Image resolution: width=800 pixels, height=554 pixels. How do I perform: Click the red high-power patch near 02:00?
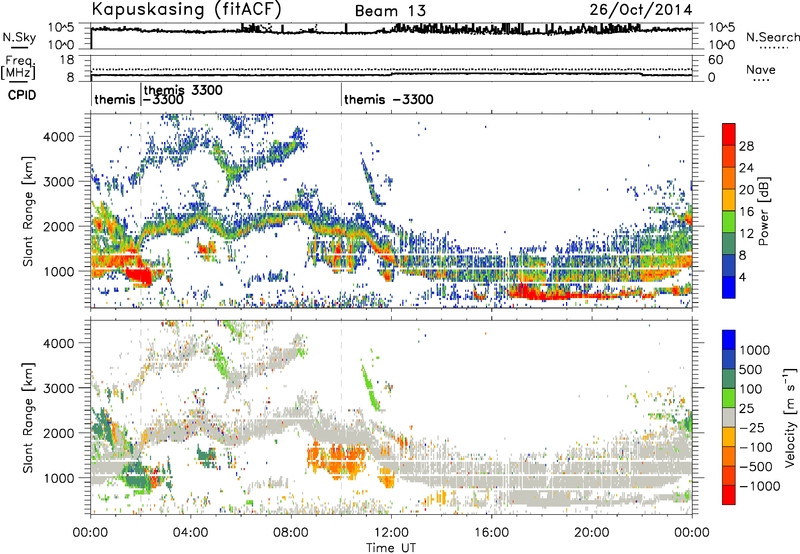(138, 275)
